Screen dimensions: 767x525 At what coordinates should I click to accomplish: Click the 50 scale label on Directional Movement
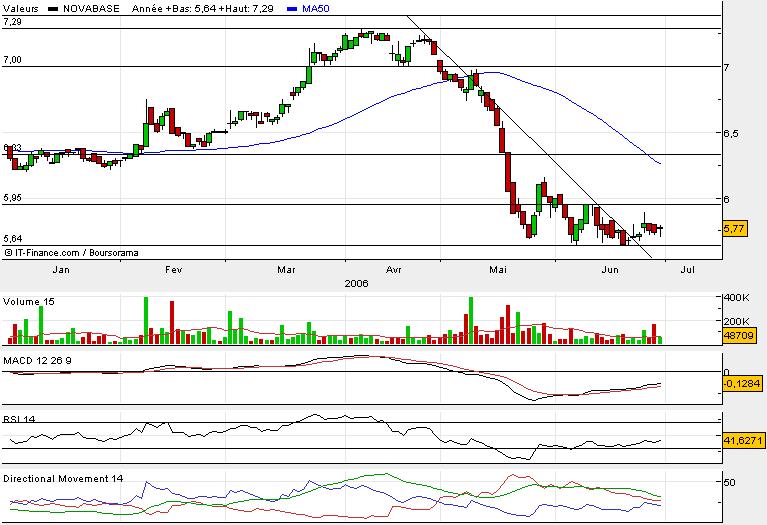729,482
